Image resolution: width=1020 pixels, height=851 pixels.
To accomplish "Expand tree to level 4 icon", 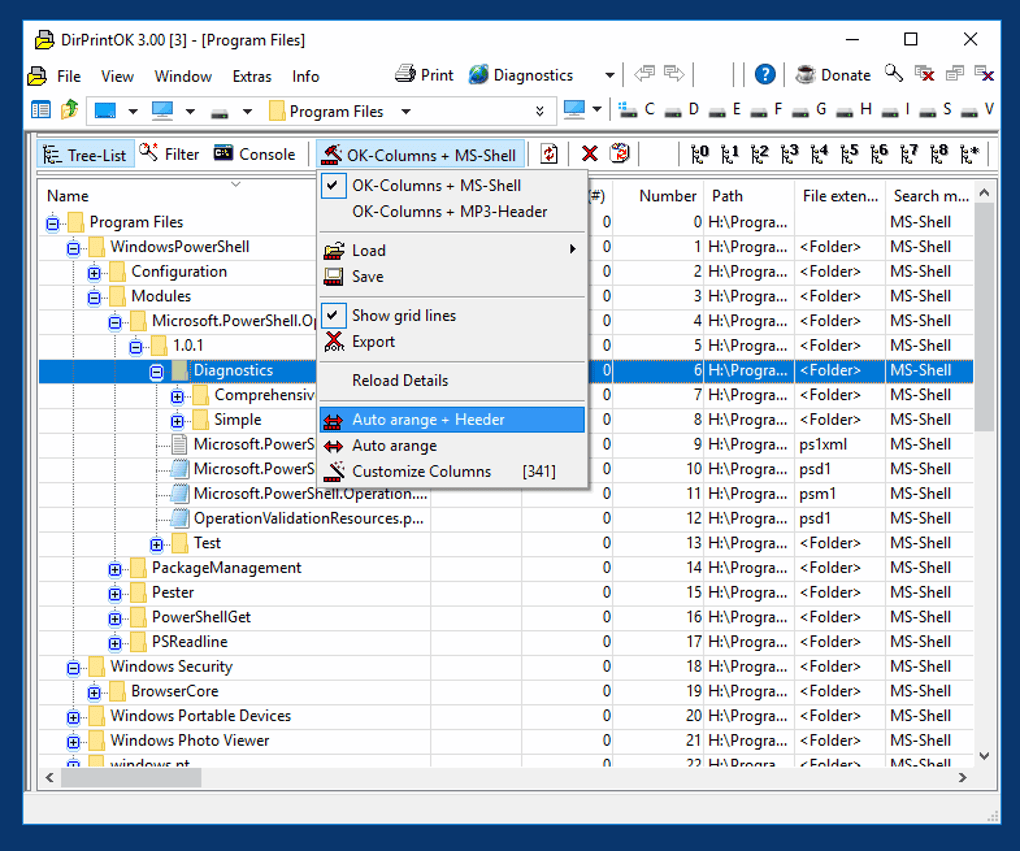I will click(x=819, y=154).
